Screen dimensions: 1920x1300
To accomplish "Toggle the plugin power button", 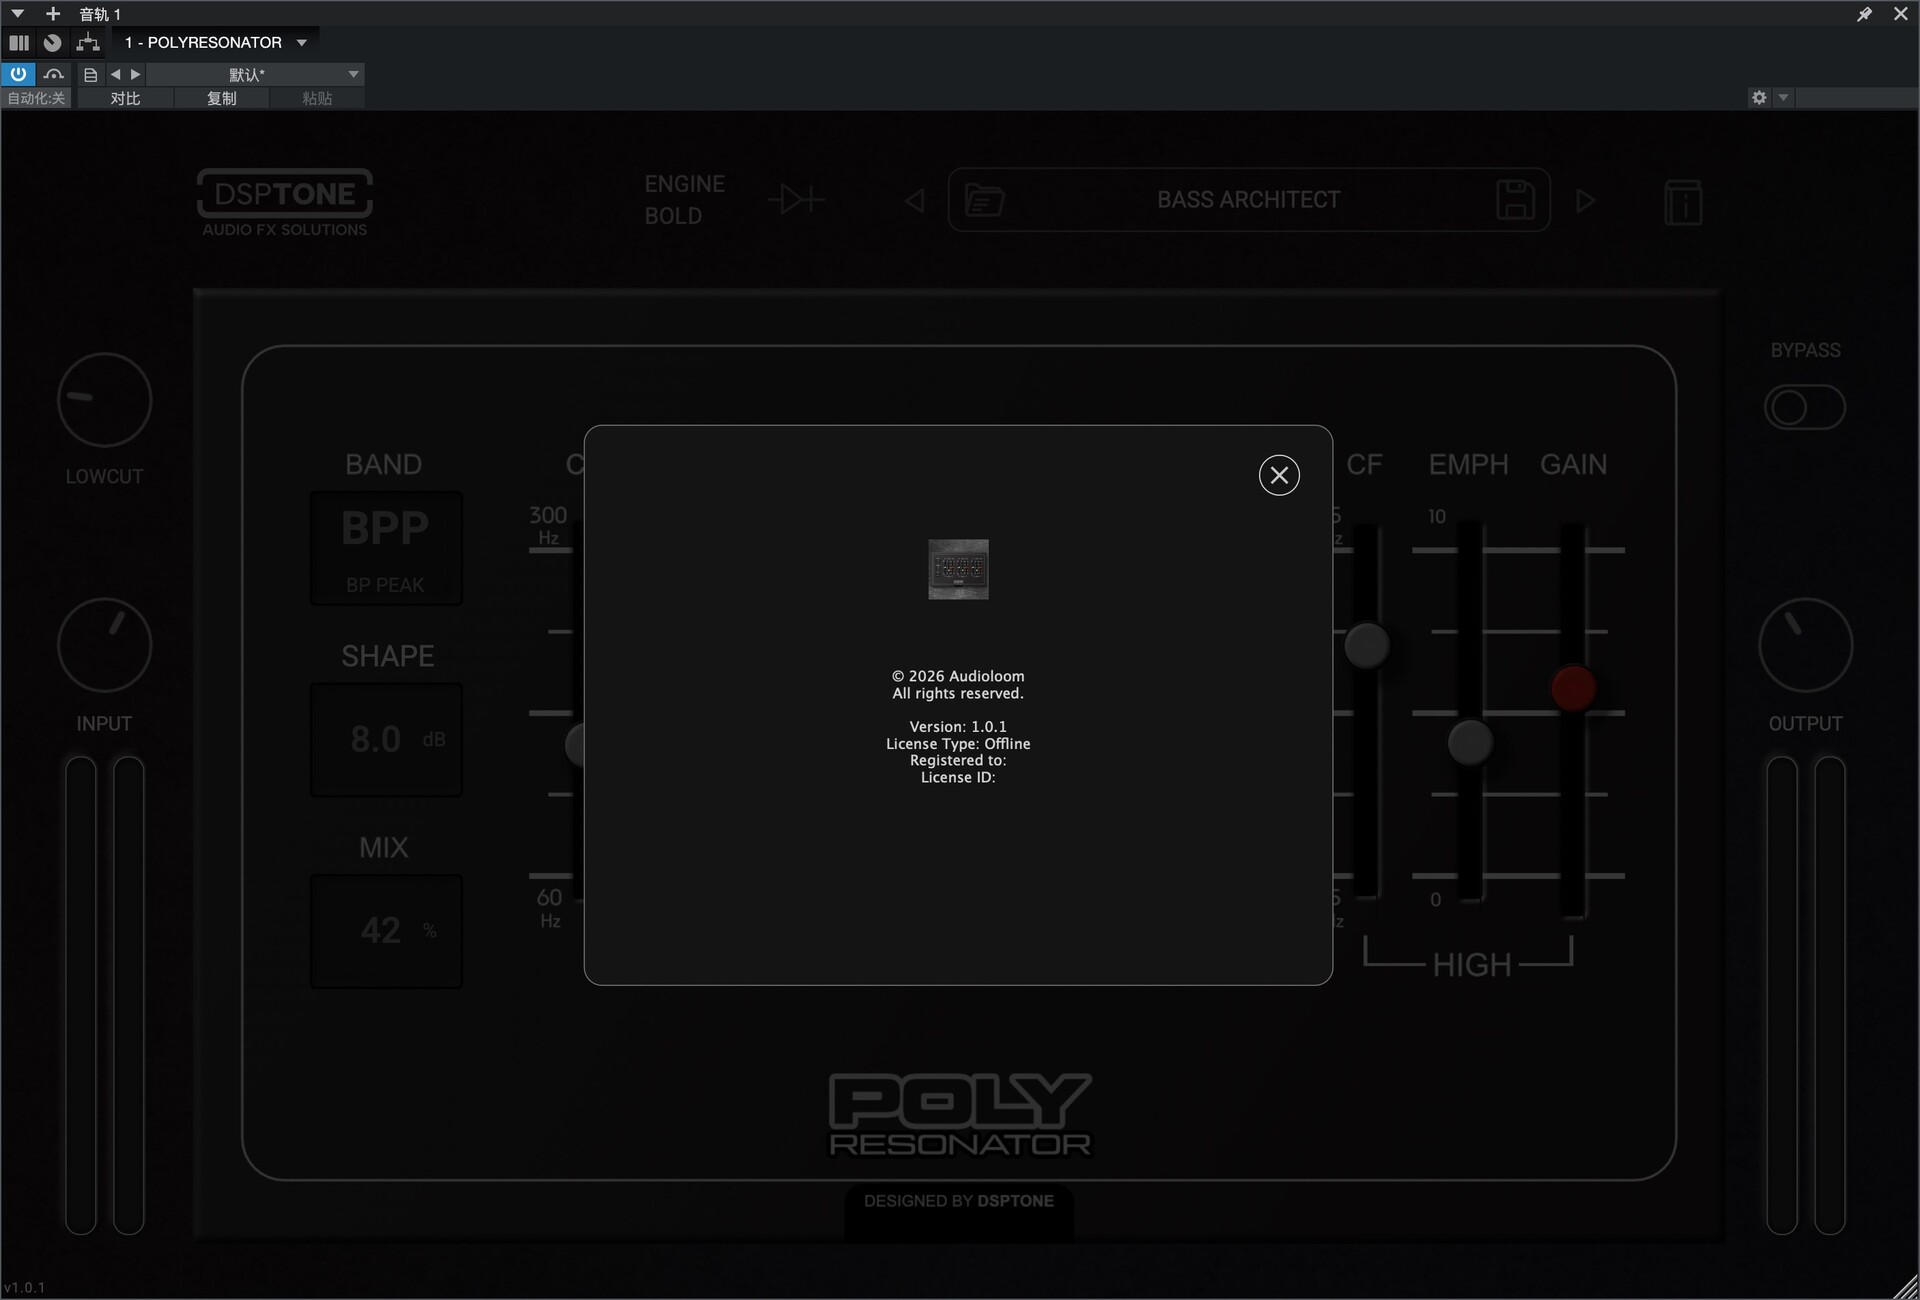I will pos(18,74).
